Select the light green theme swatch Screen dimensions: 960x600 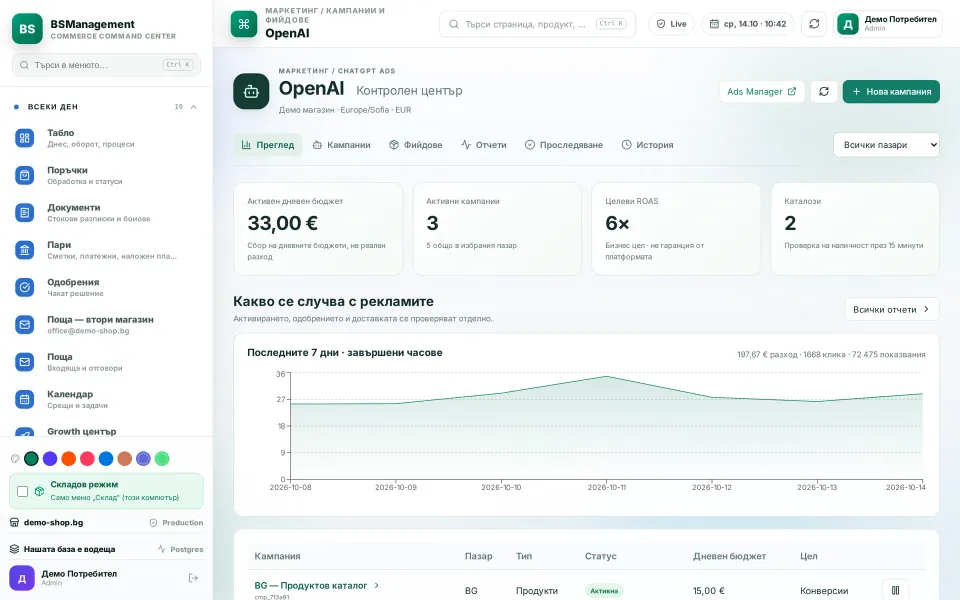point(162,459)
